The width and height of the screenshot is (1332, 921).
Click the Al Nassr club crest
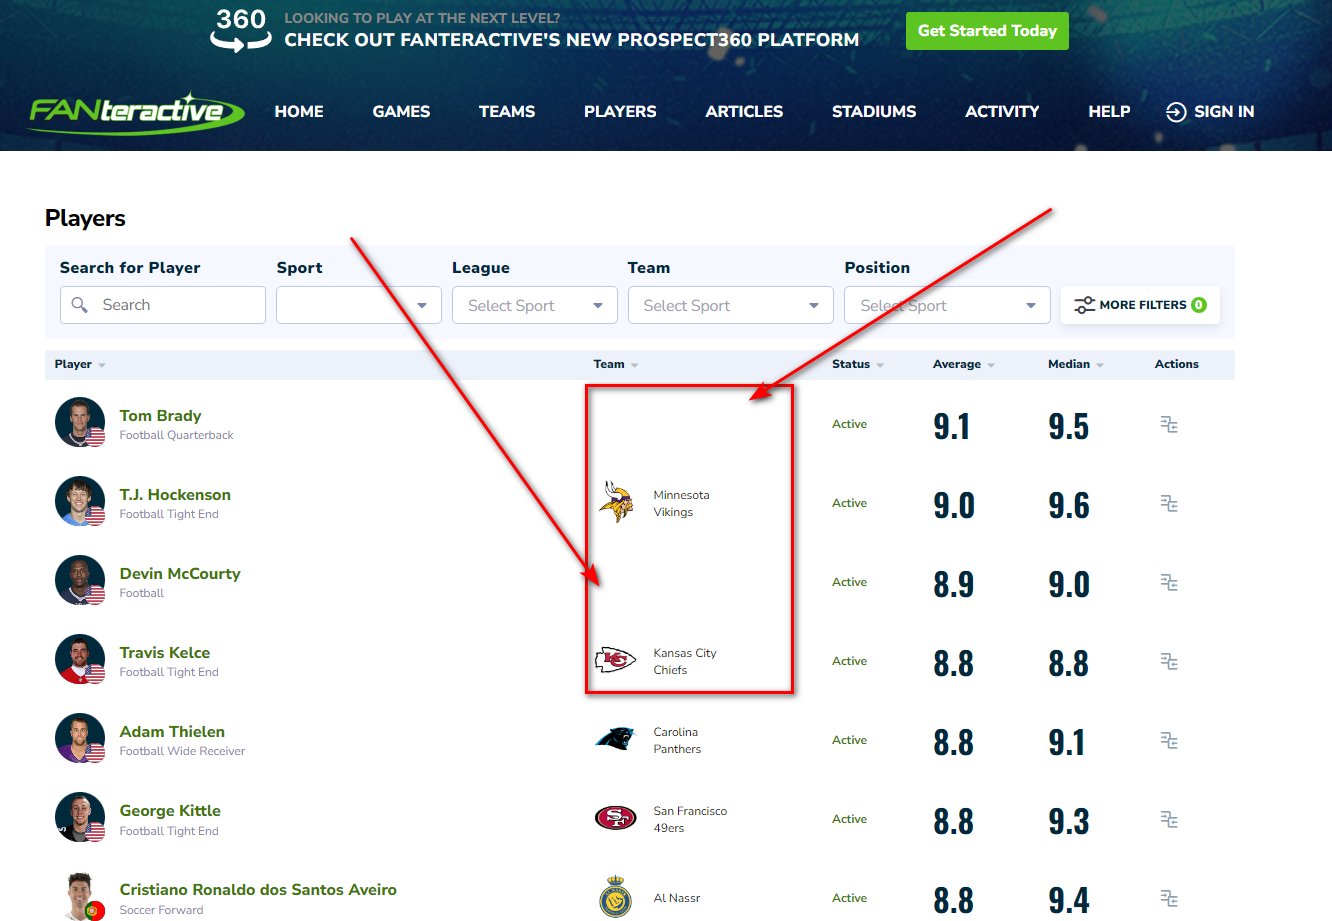(616, 897)
